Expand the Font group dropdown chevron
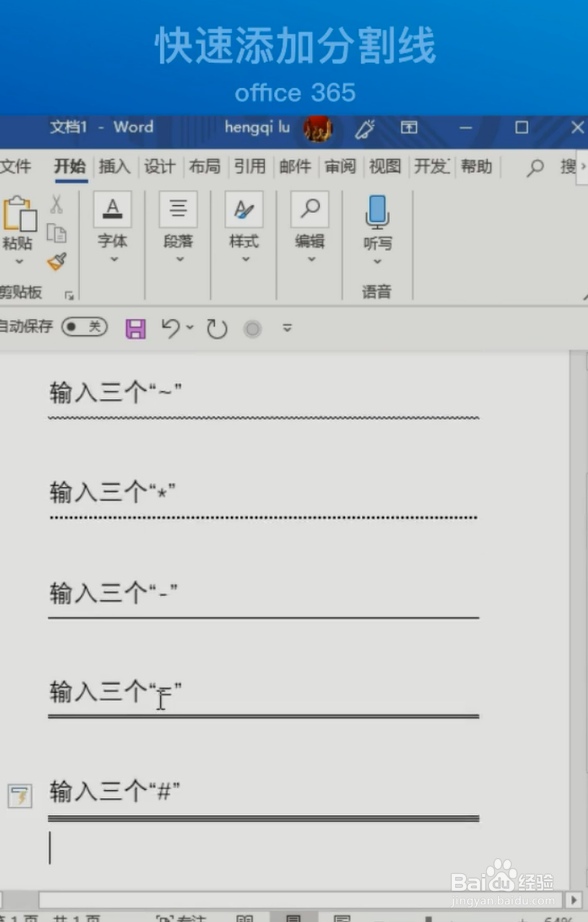Image resolution: width=588 pixels, height=922 pixels. click(x=113, y=259)
